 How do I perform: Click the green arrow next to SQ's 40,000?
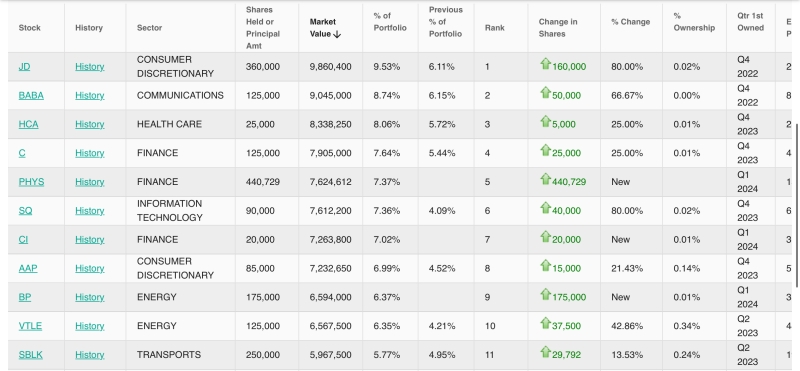coord(545,208)
